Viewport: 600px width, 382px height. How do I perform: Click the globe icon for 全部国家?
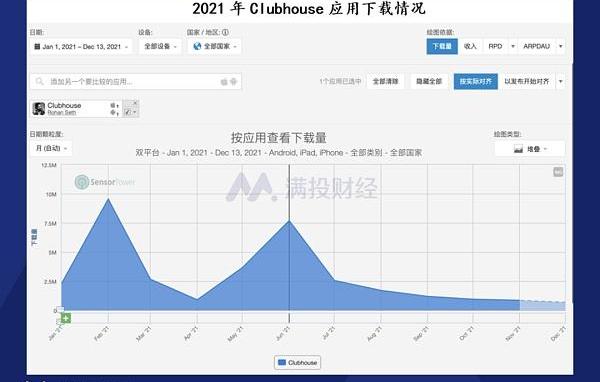tap(197, 46)
